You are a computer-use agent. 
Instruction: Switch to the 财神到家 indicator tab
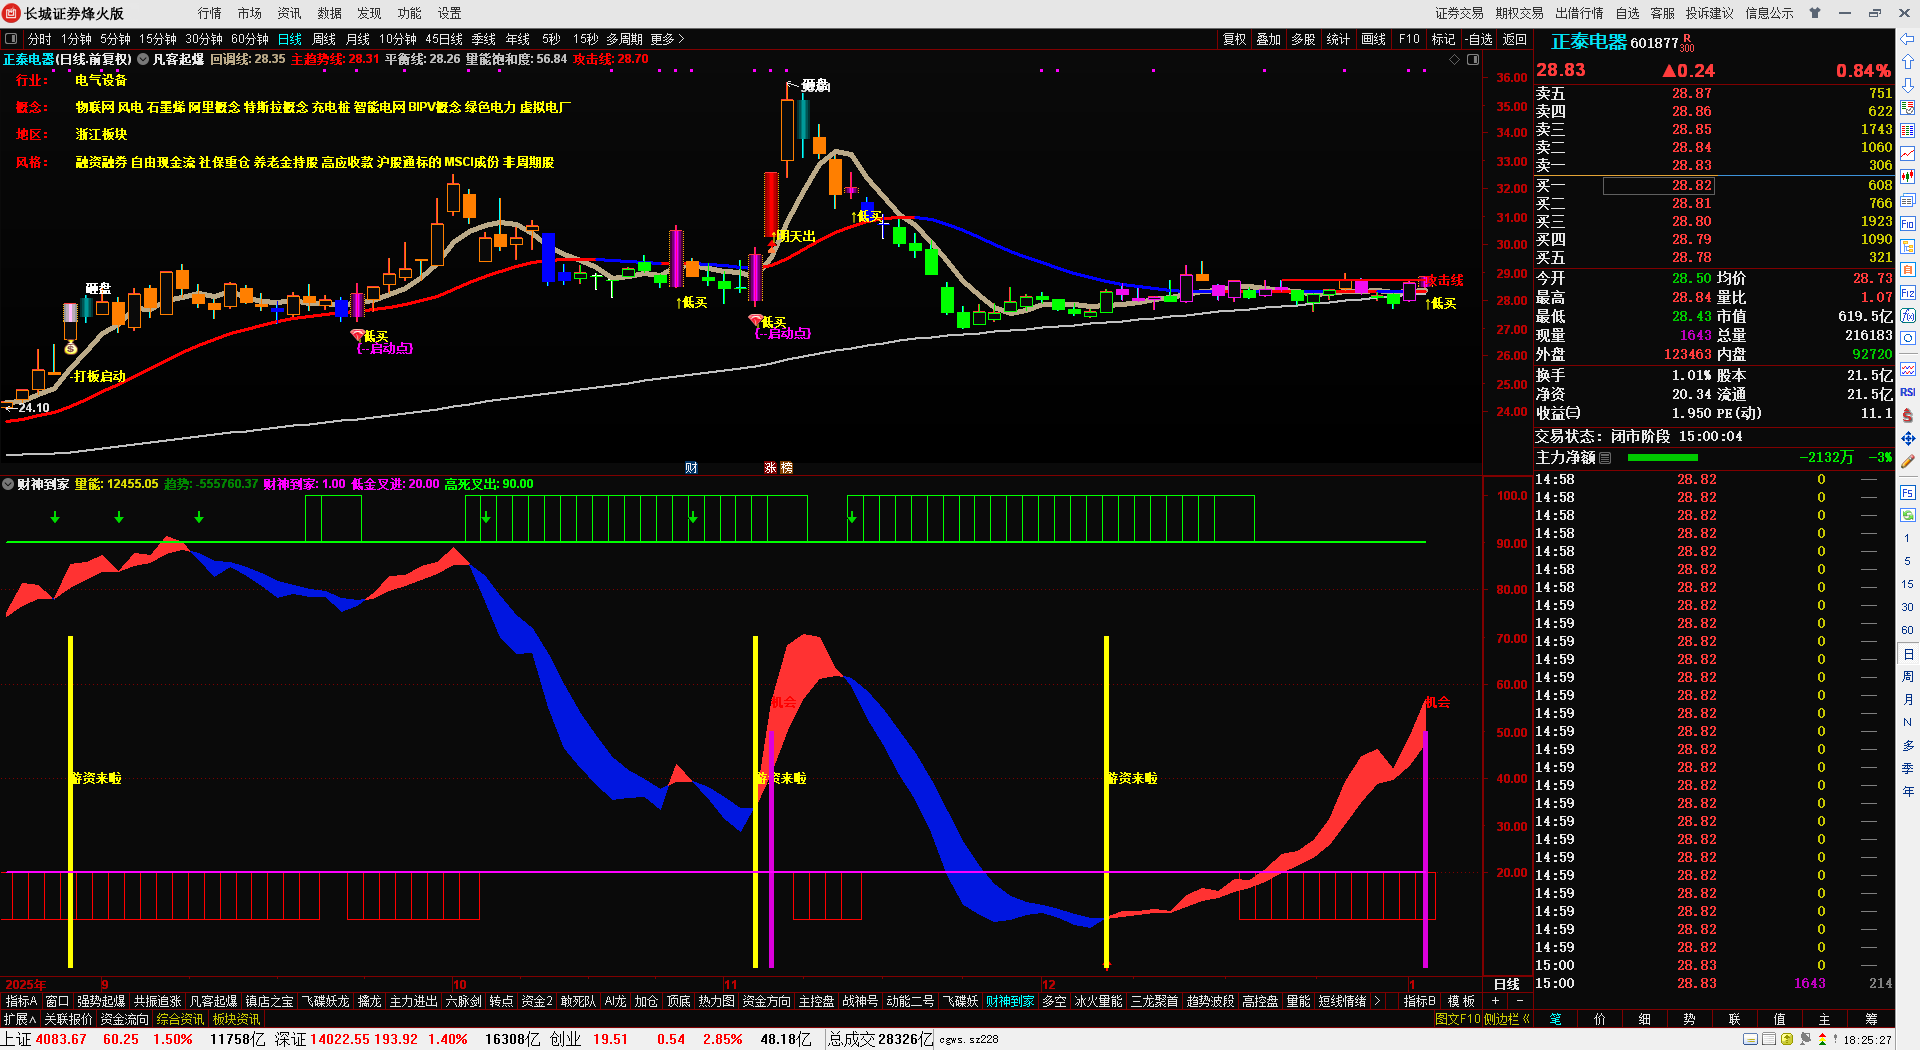pos(1010,1001)
